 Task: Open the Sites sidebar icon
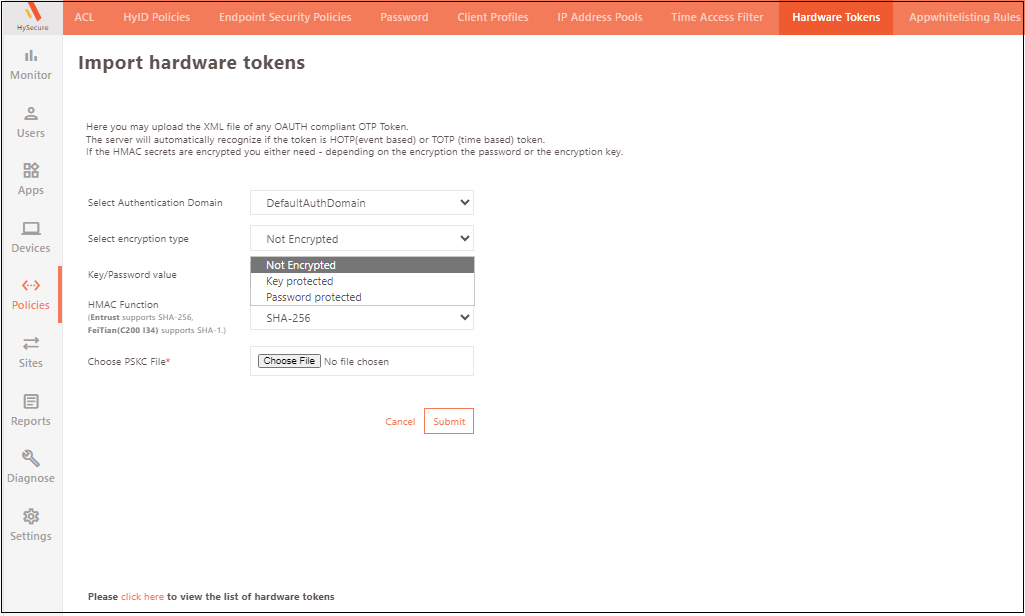(x=31, y=344)
